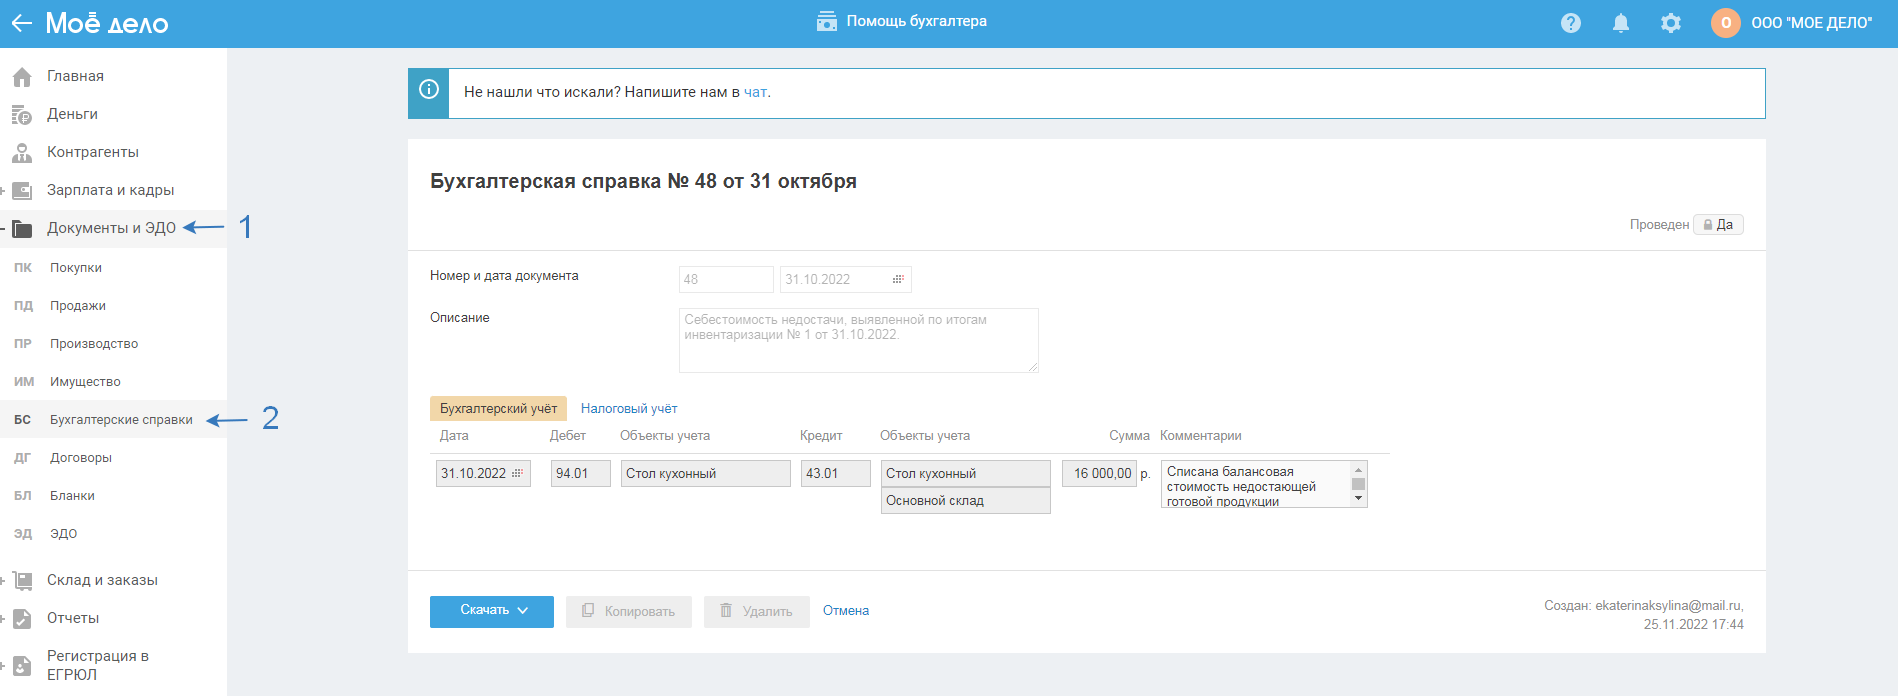The image size is (1898, 696).
Task: Click the back arrow next to Моё дело
Action: point(22,23)
